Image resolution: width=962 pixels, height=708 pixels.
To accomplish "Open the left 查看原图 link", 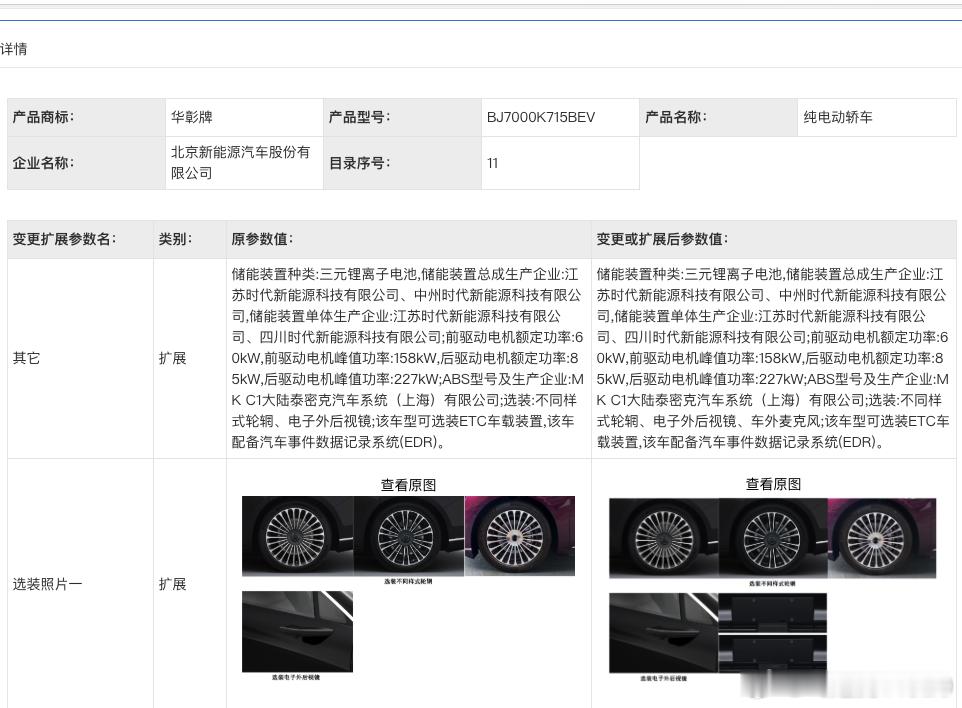I will point(408,485).
